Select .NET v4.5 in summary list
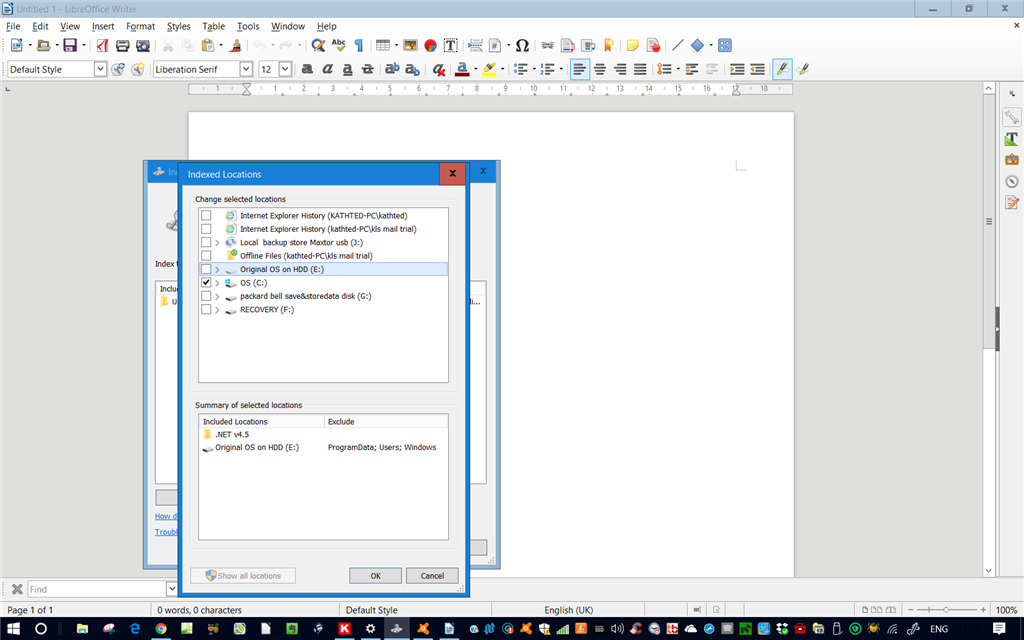This screenshot has width=1024, height=640. click(x=232, y=434)
